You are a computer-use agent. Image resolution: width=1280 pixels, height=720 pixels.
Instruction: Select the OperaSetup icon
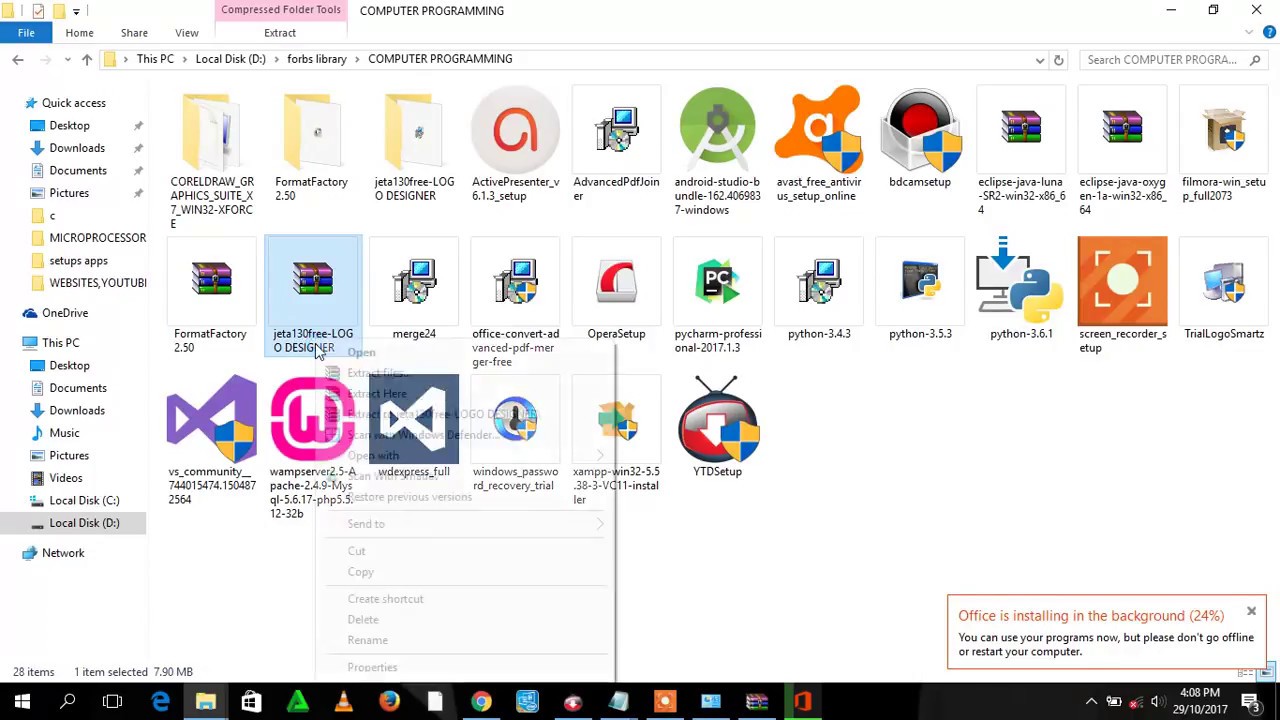(616, 282)
